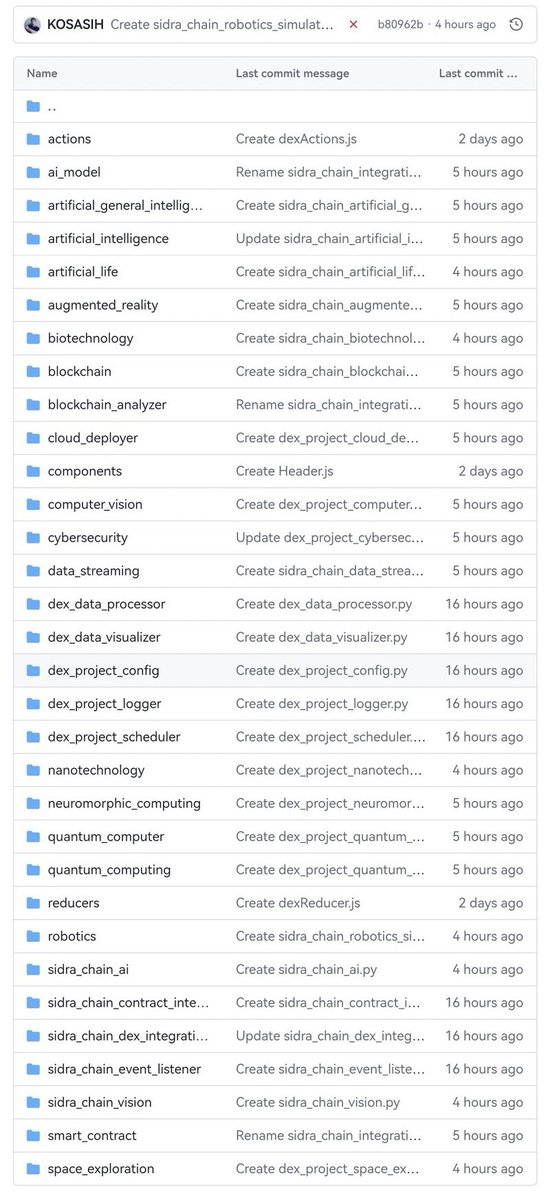Open commit 'Create Header.js'
This screenshot has height=1200, width=550.
click(x=285, y=471)
